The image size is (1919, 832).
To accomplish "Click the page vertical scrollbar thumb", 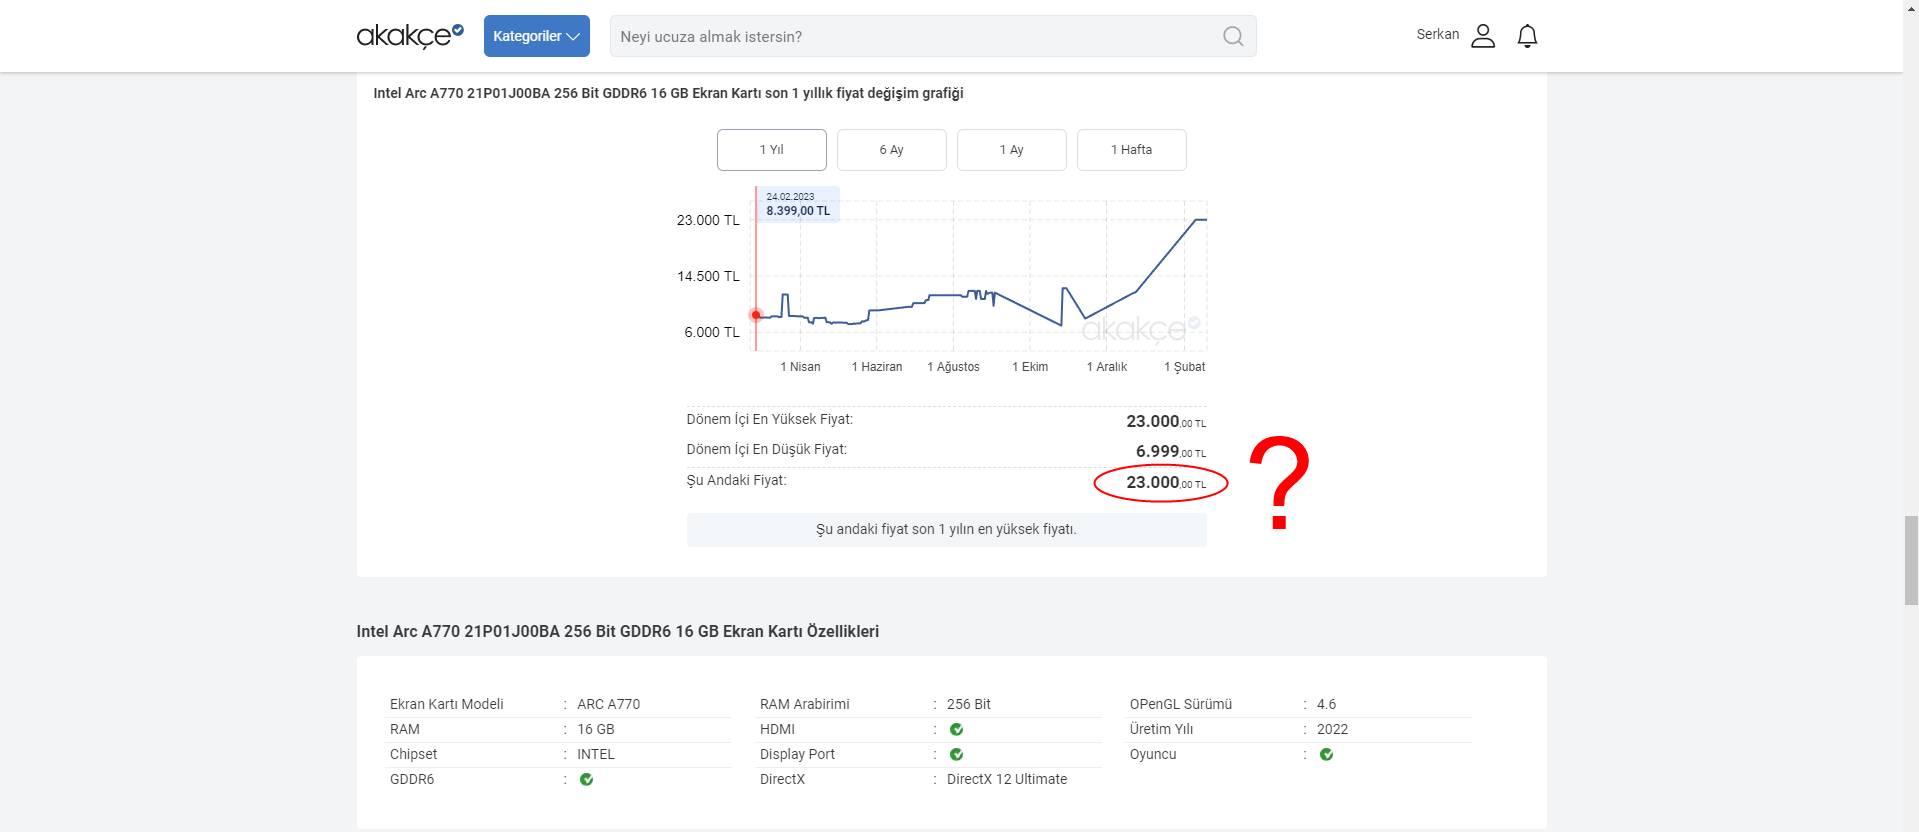I will point(1911,560).
